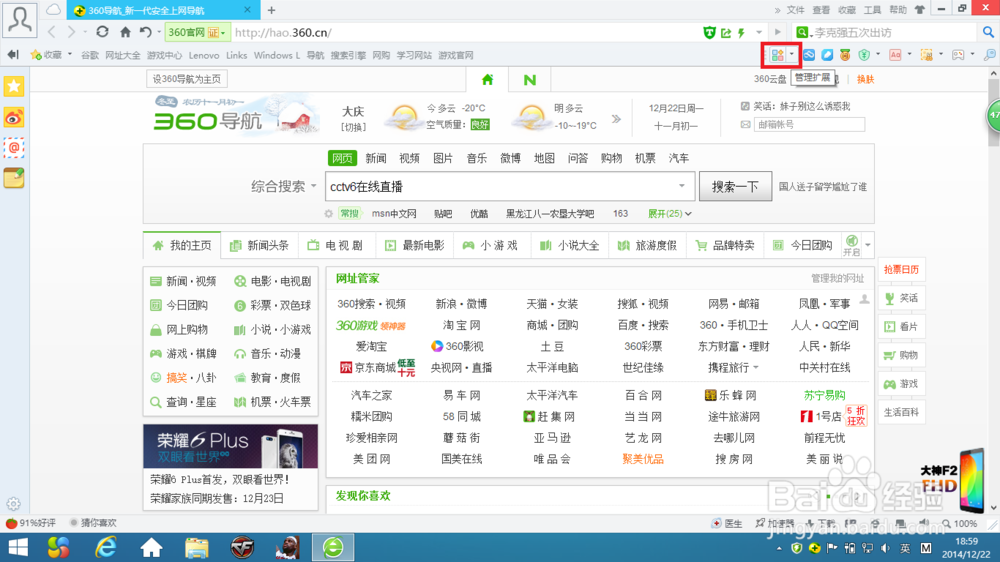
Task: Click the magnifier zoom page icon
Action: (x=989, y=55)
